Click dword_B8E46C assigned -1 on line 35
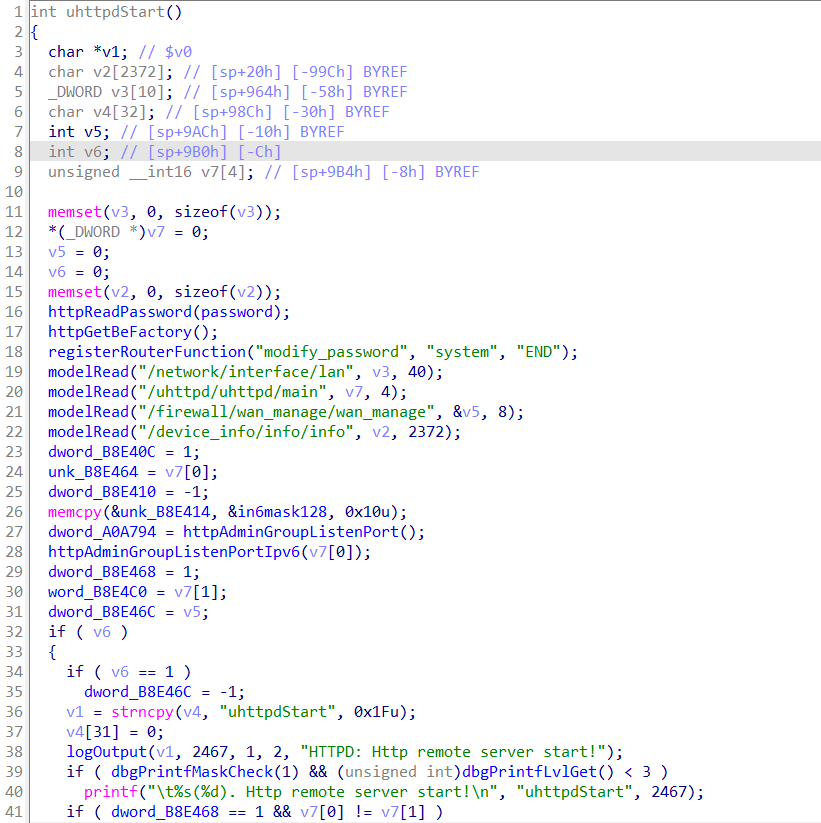Image resolution: width=821 pixels, height=823 pixels. pyautogui.click(x=138, y=692)
